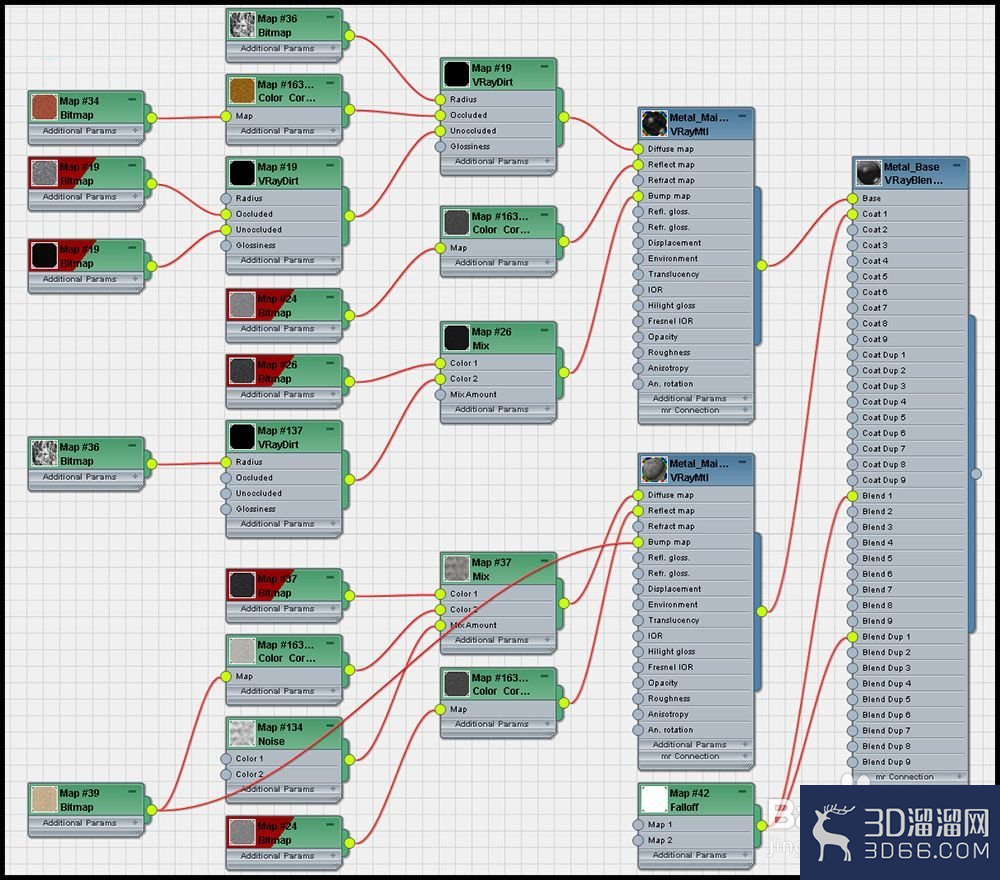Screen dimensions: 1000x880
Task: Click the output socket of Map #134 Noise
Action: tap(349, 760)
